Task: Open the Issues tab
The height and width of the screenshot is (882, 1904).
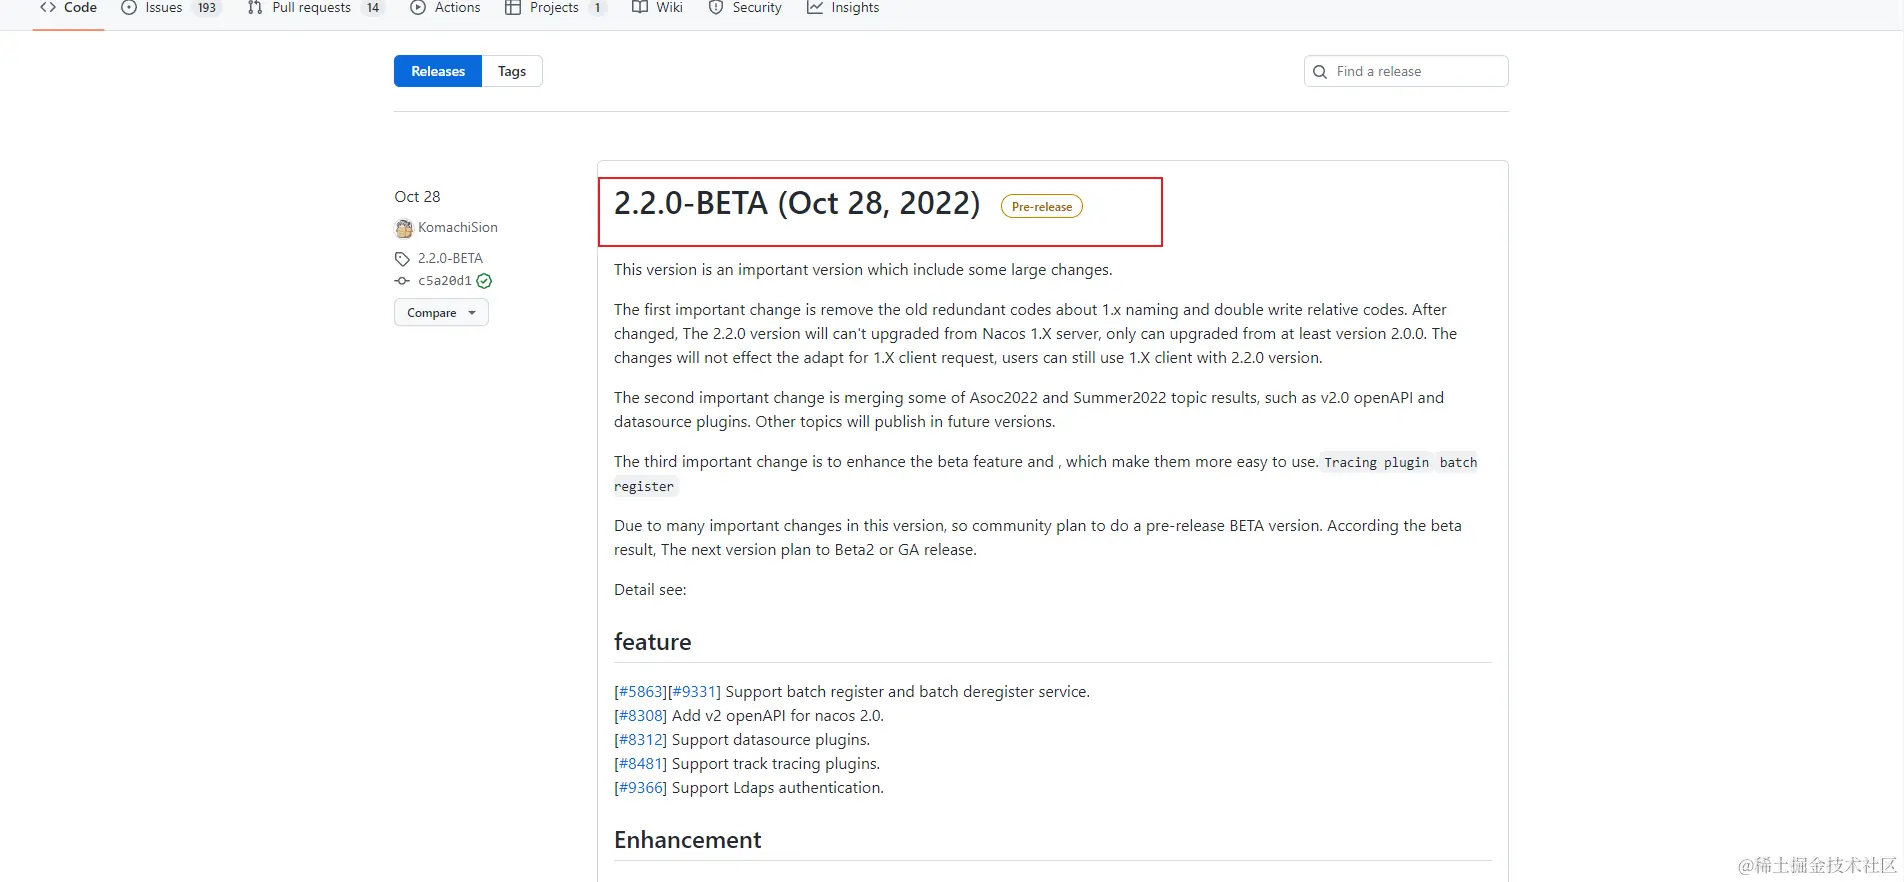Action: (170, 8)
